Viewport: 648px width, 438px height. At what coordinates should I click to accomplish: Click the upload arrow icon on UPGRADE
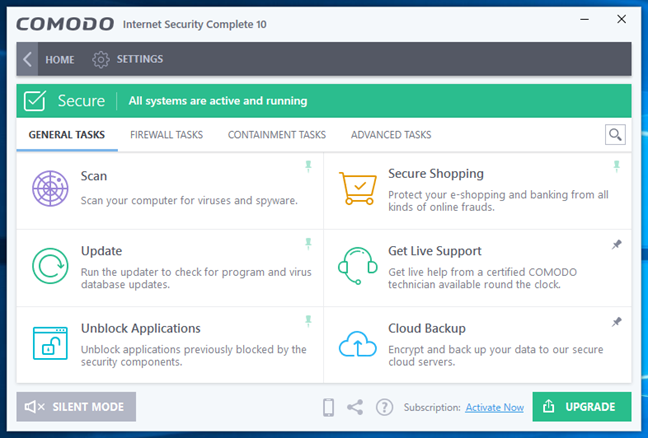click(548, 406)
